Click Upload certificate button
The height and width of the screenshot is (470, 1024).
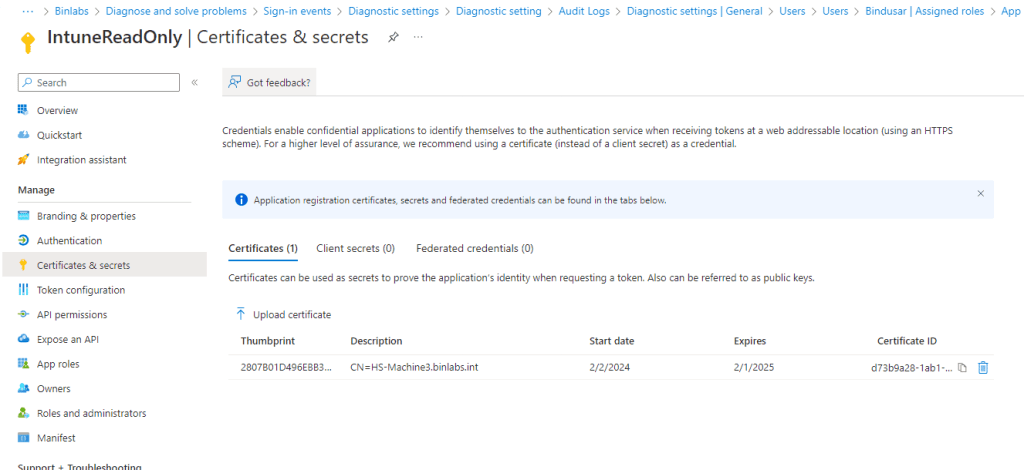coord(283,314)
